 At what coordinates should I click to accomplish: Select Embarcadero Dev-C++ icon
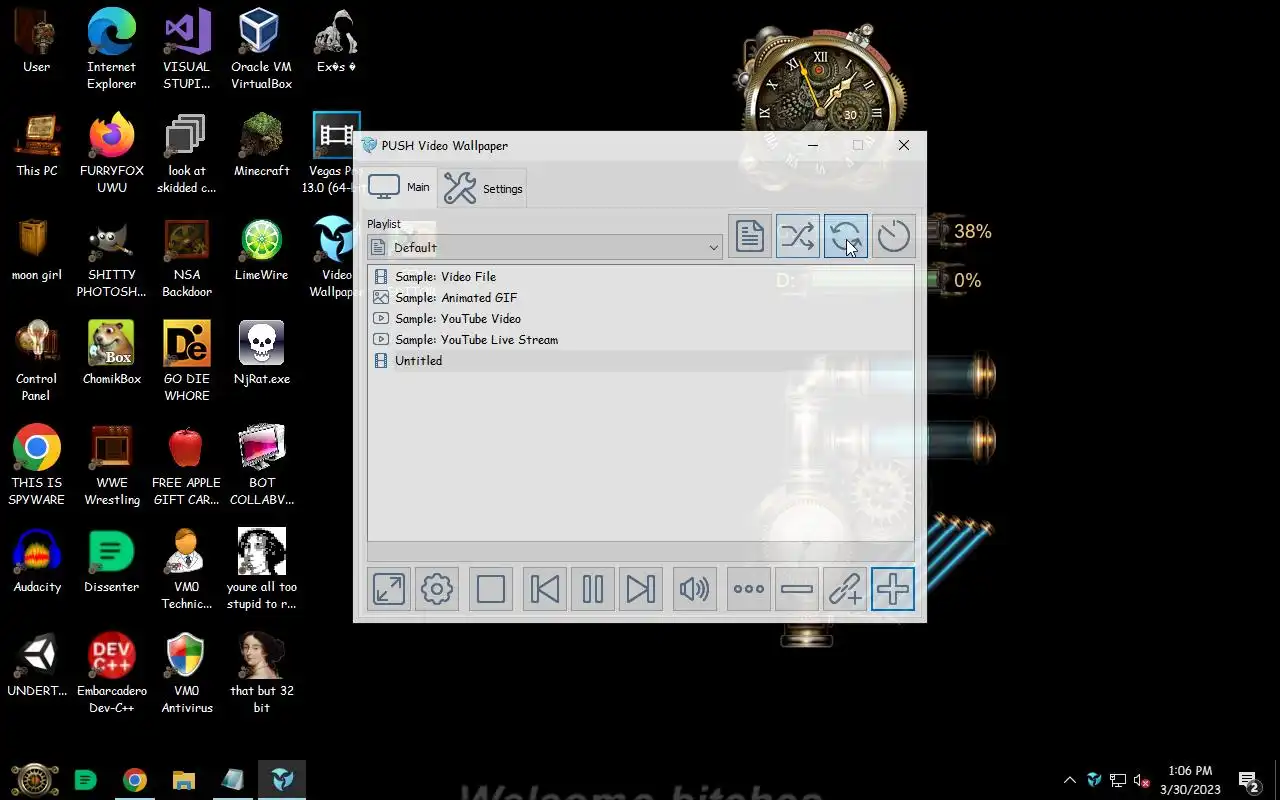[111, 673]
